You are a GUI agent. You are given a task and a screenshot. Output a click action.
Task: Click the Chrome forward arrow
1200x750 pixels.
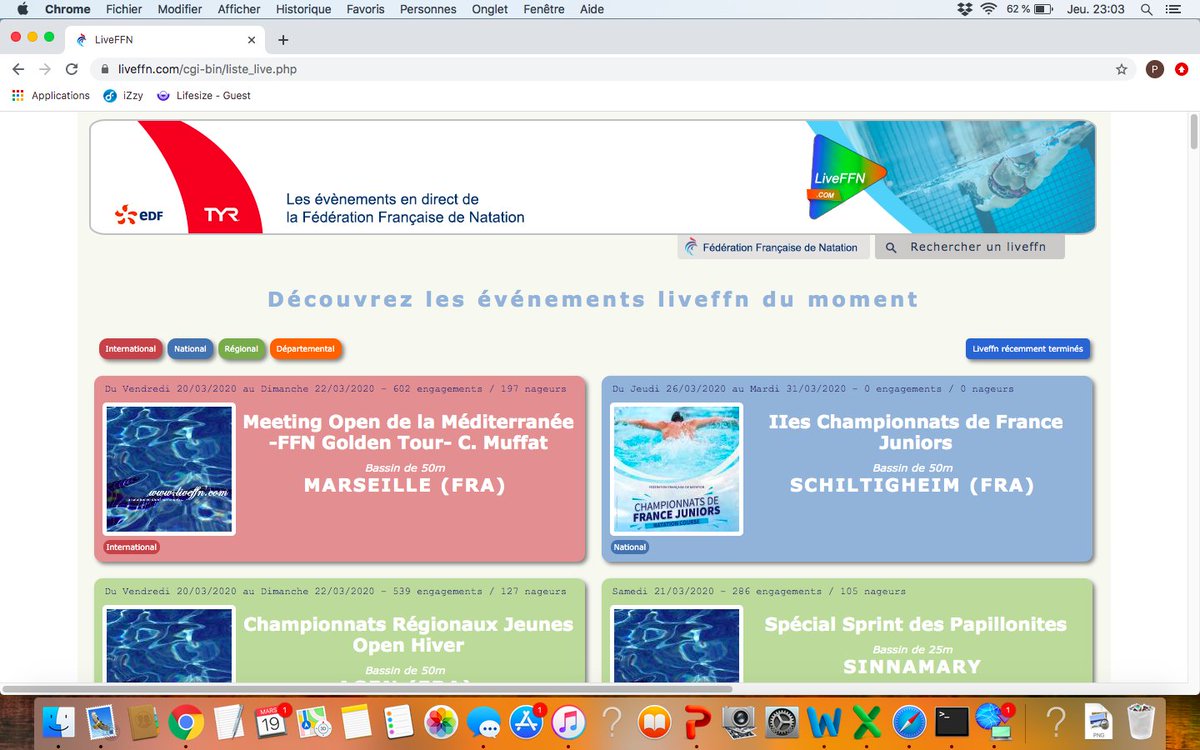pyautogui.click(x=44, y=69)
